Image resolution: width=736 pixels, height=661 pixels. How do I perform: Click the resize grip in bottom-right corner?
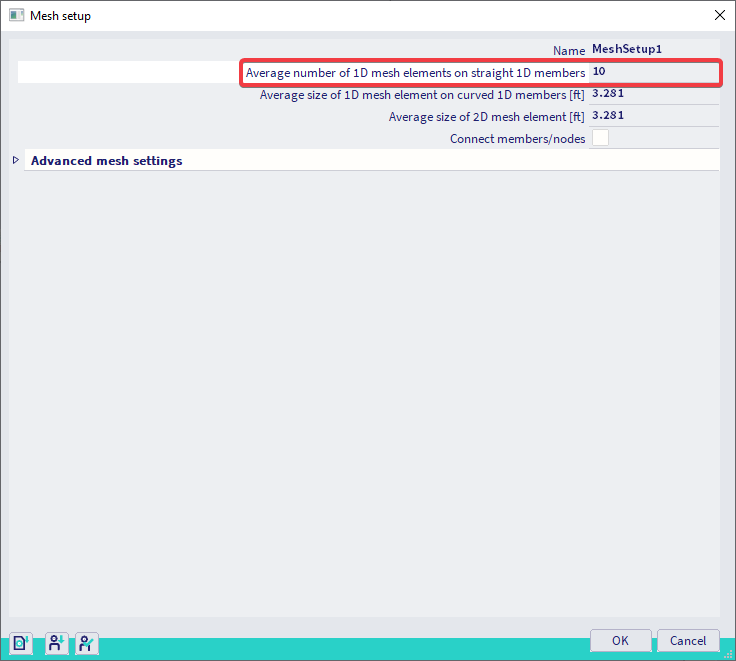[x=728, y=653]
